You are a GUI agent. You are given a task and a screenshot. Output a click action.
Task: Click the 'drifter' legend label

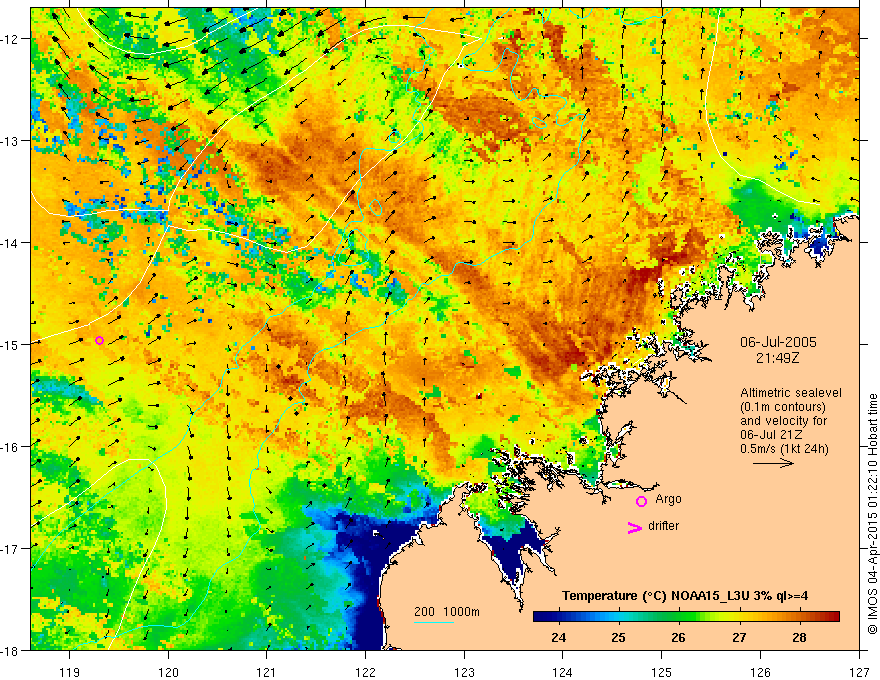pos(663,526)
